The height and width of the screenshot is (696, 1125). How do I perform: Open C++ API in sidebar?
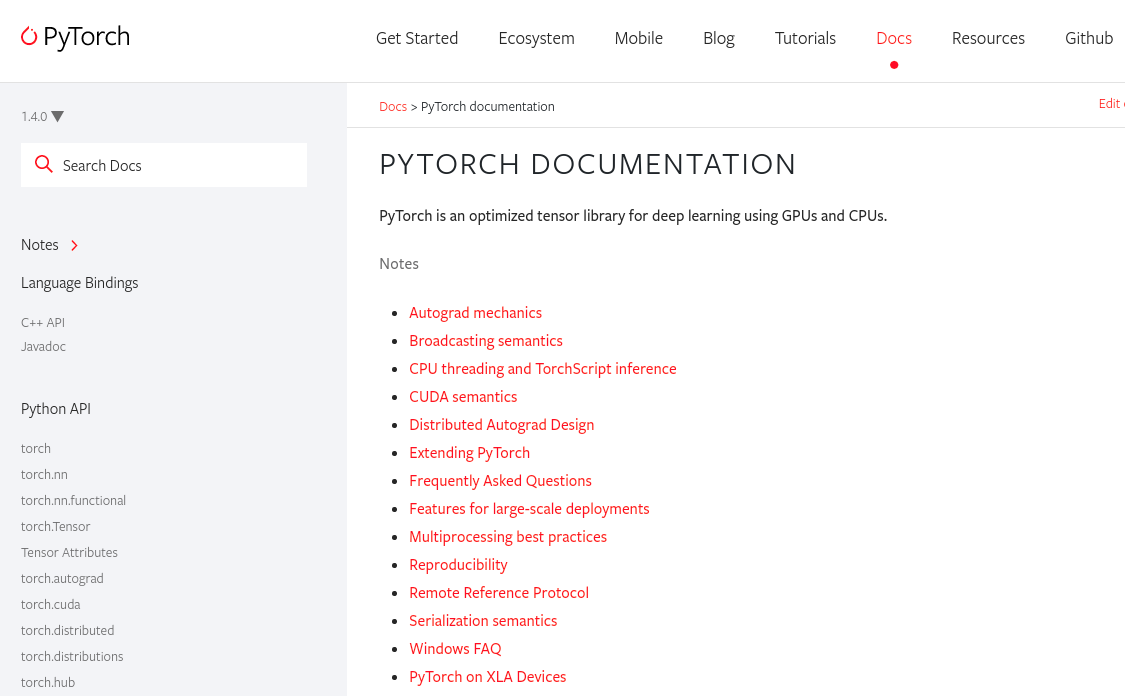coord(42,322)
